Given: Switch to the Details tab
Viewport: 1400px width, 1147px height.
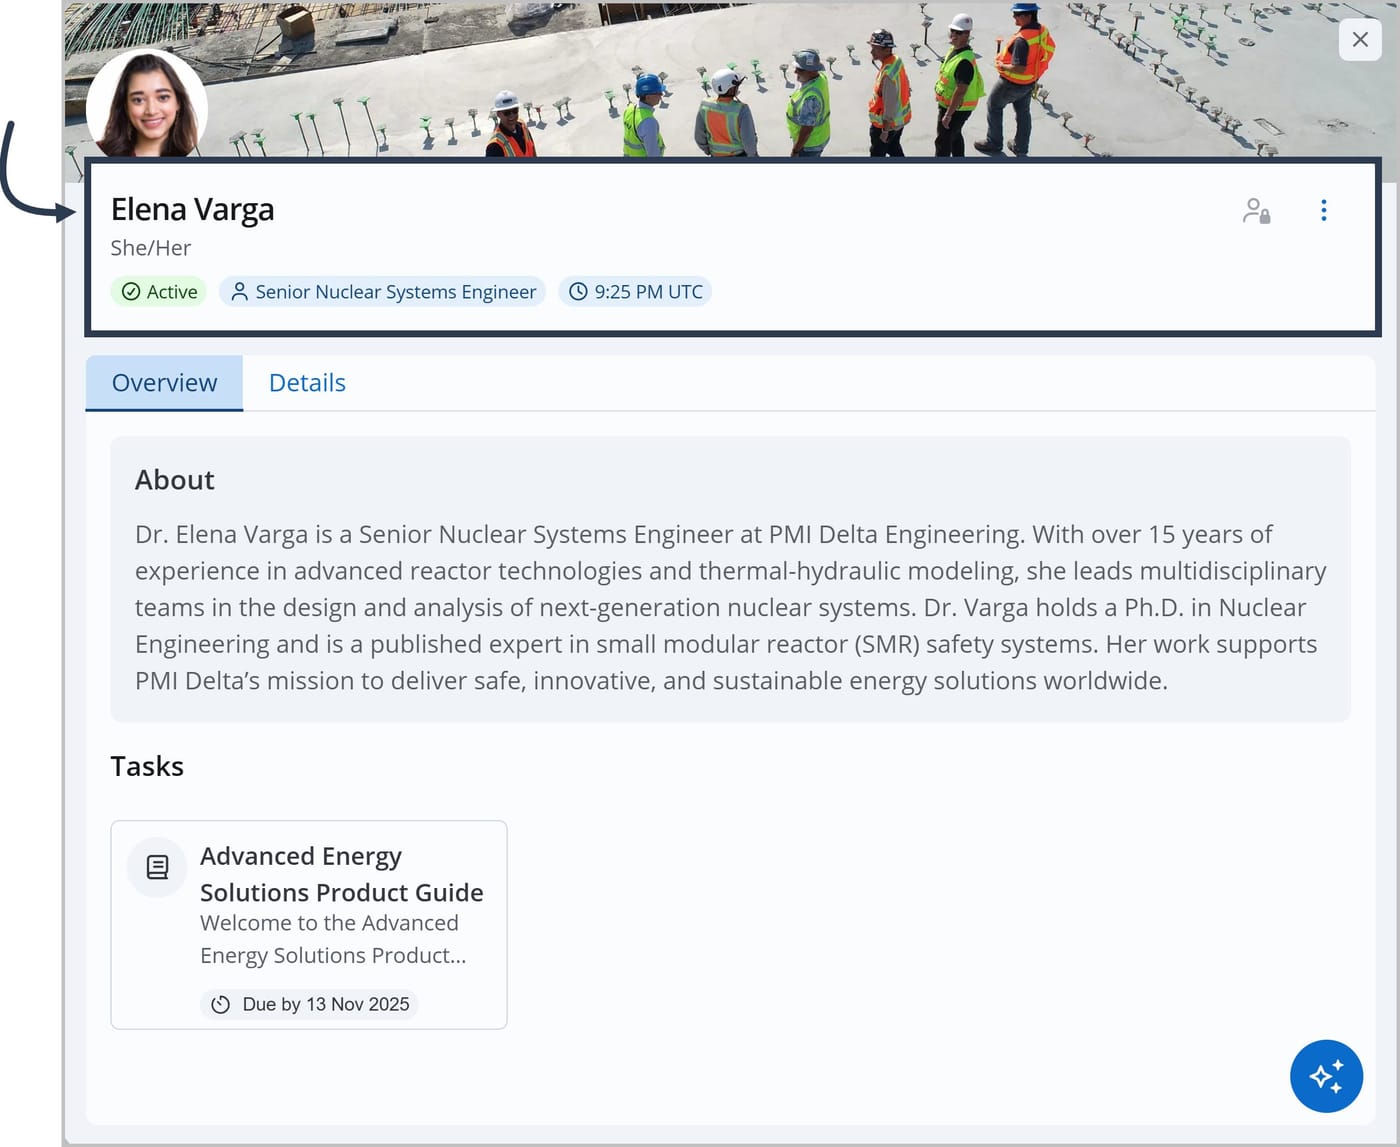Looking at the screenshot, I should tap(307, 383).
